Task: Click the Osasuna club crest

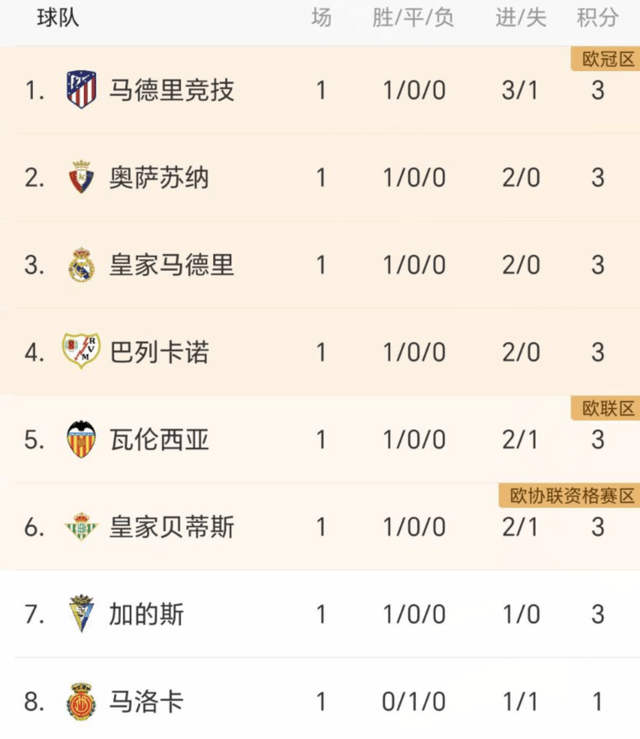Action: click(81, 177)
